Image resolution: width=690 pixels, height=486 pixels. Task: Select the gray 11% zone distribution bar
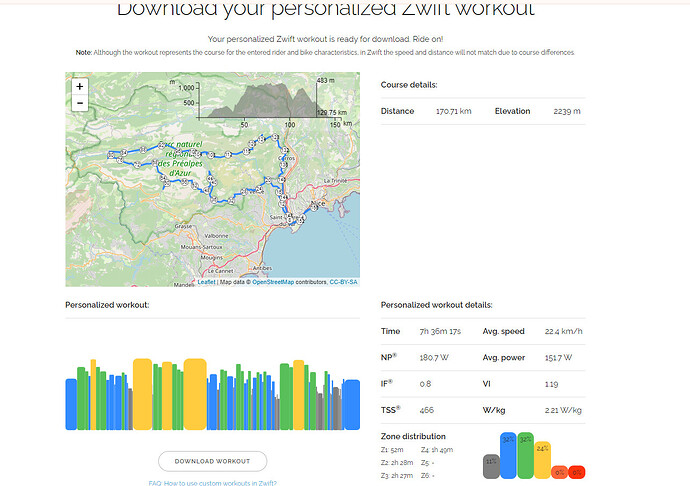coord(491,467)
